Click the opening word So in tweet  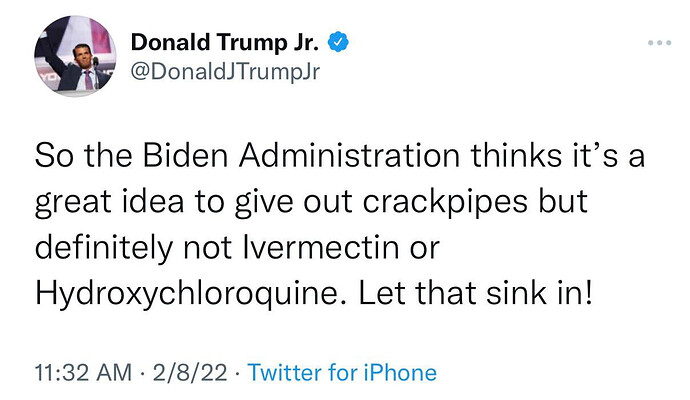pyautogui.click(x=54, y=156)
